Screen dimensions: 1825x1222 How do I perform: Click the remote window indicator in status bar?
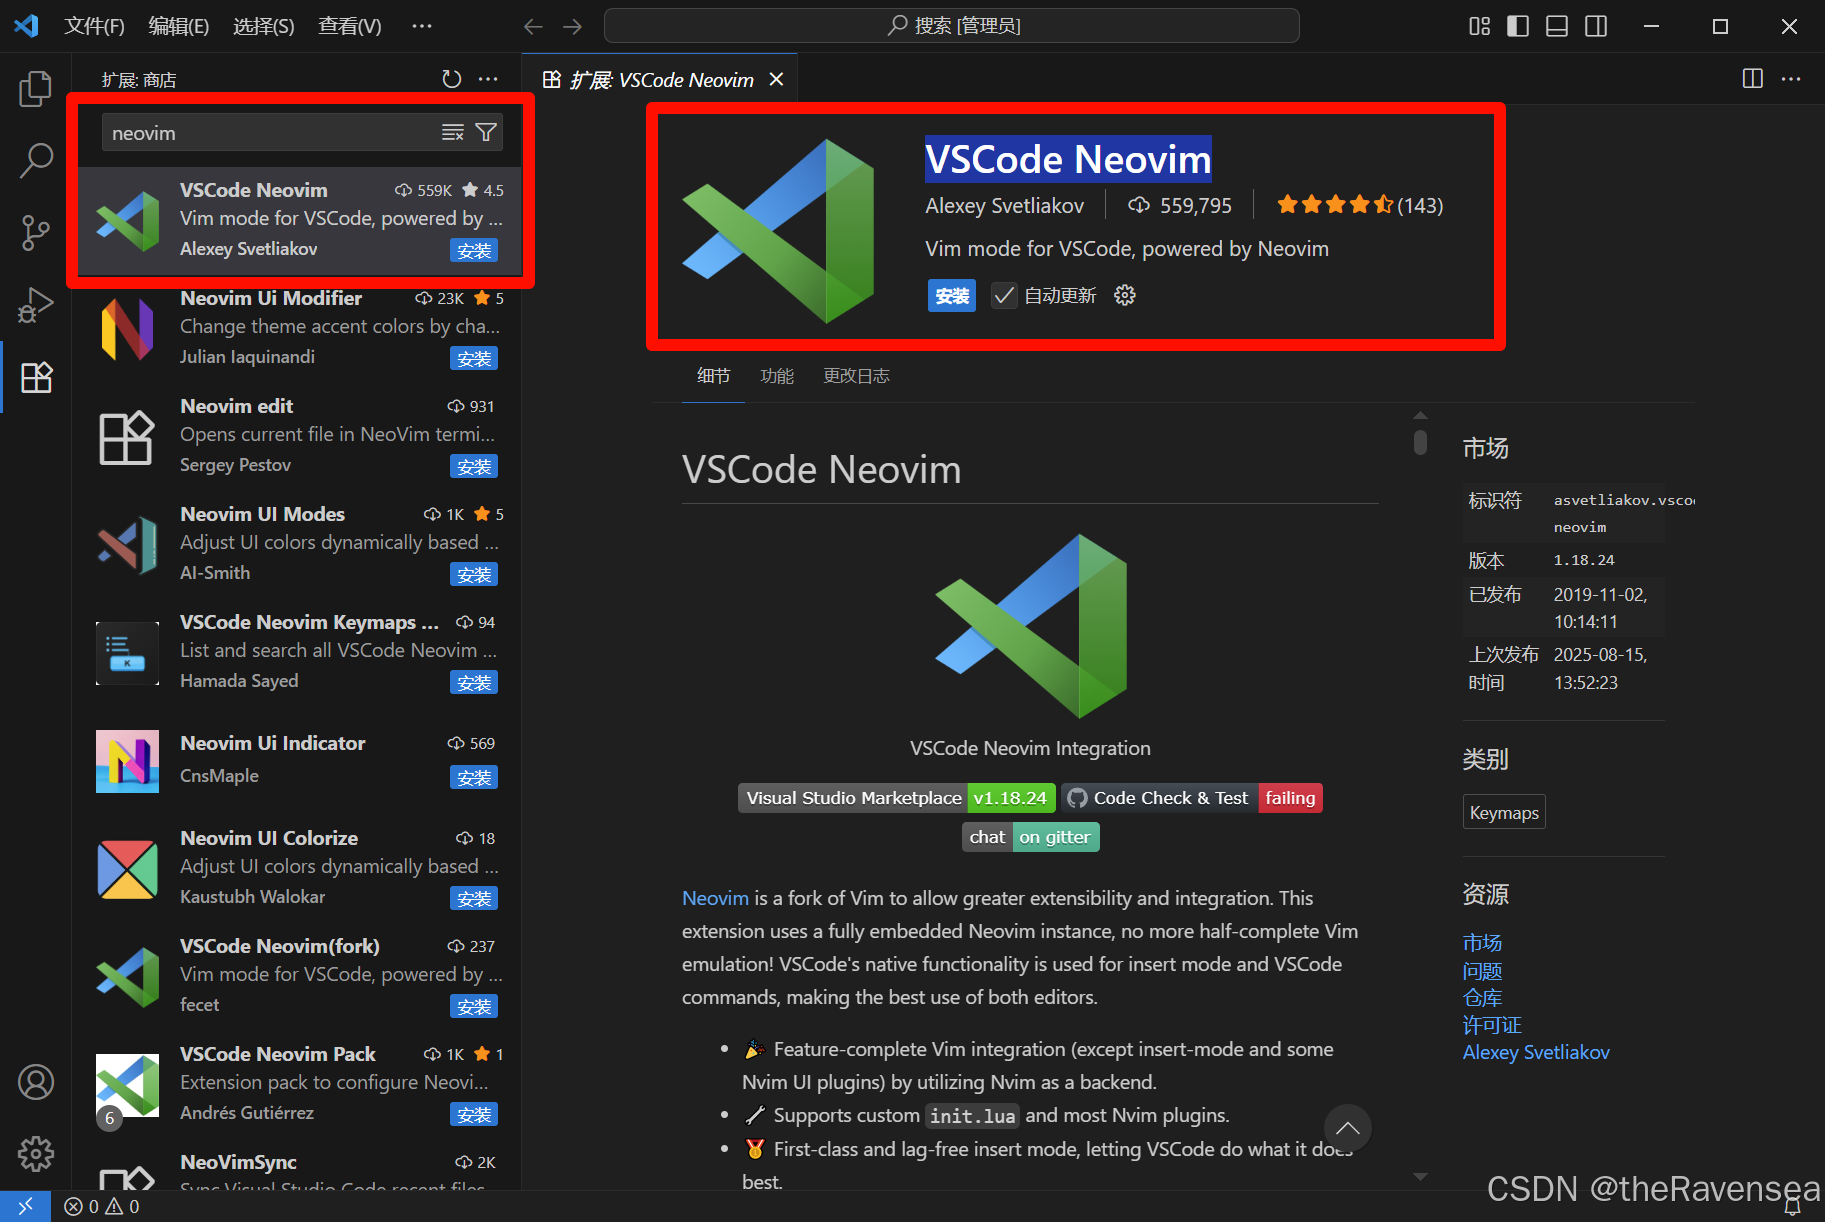coord(25,1207)
